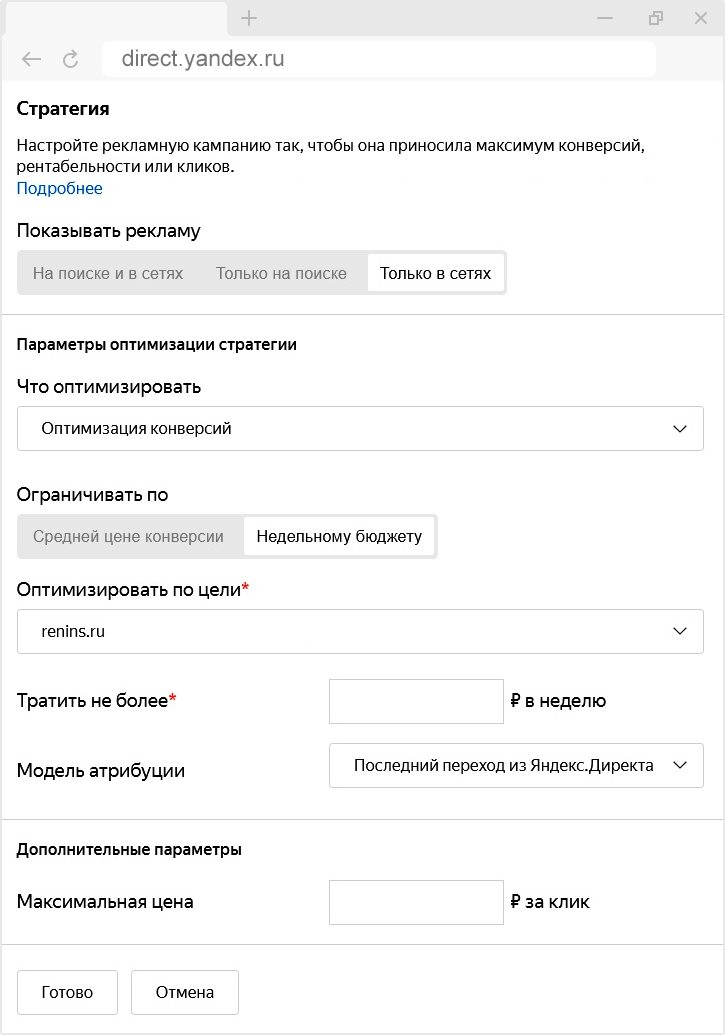The image size is (725, 1035).
Task: Open the attribution model dropdown
Action: coord(516,765)
